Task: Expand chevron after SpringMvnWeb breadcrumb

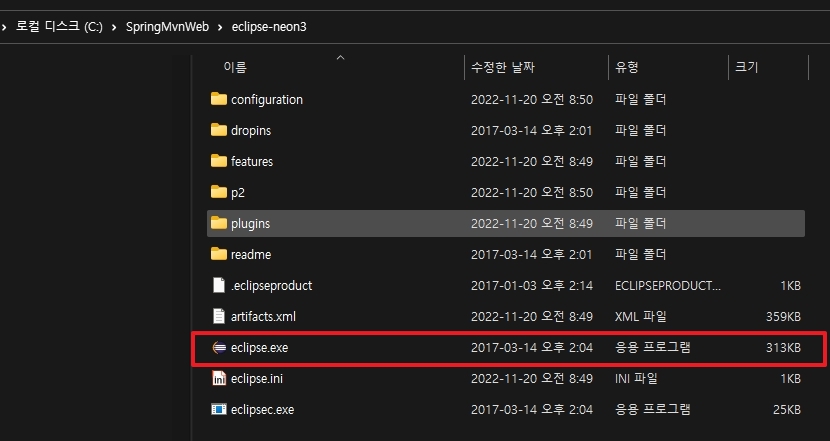Action: pos(220,27)
